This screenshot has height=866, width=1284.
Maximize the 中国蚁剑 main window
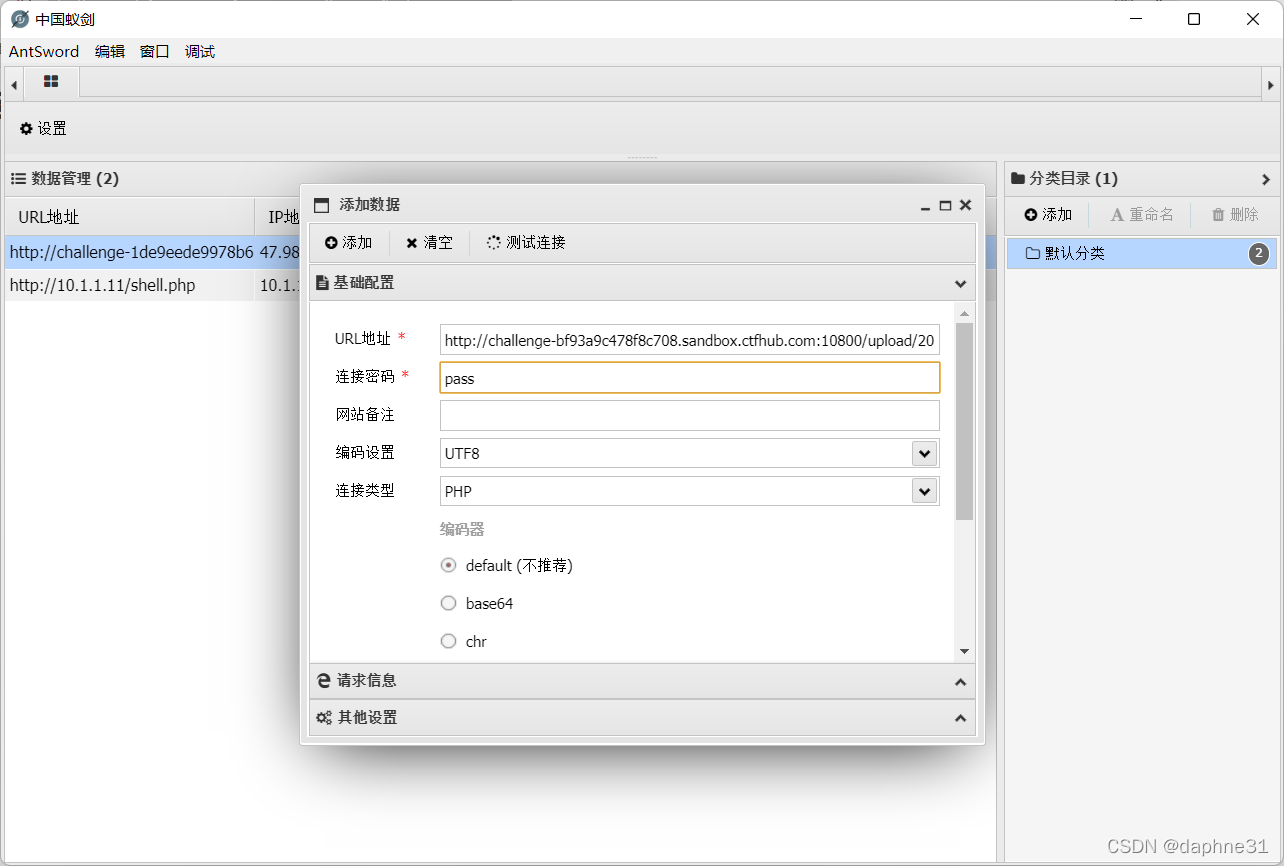click(x=1194, y=19)
